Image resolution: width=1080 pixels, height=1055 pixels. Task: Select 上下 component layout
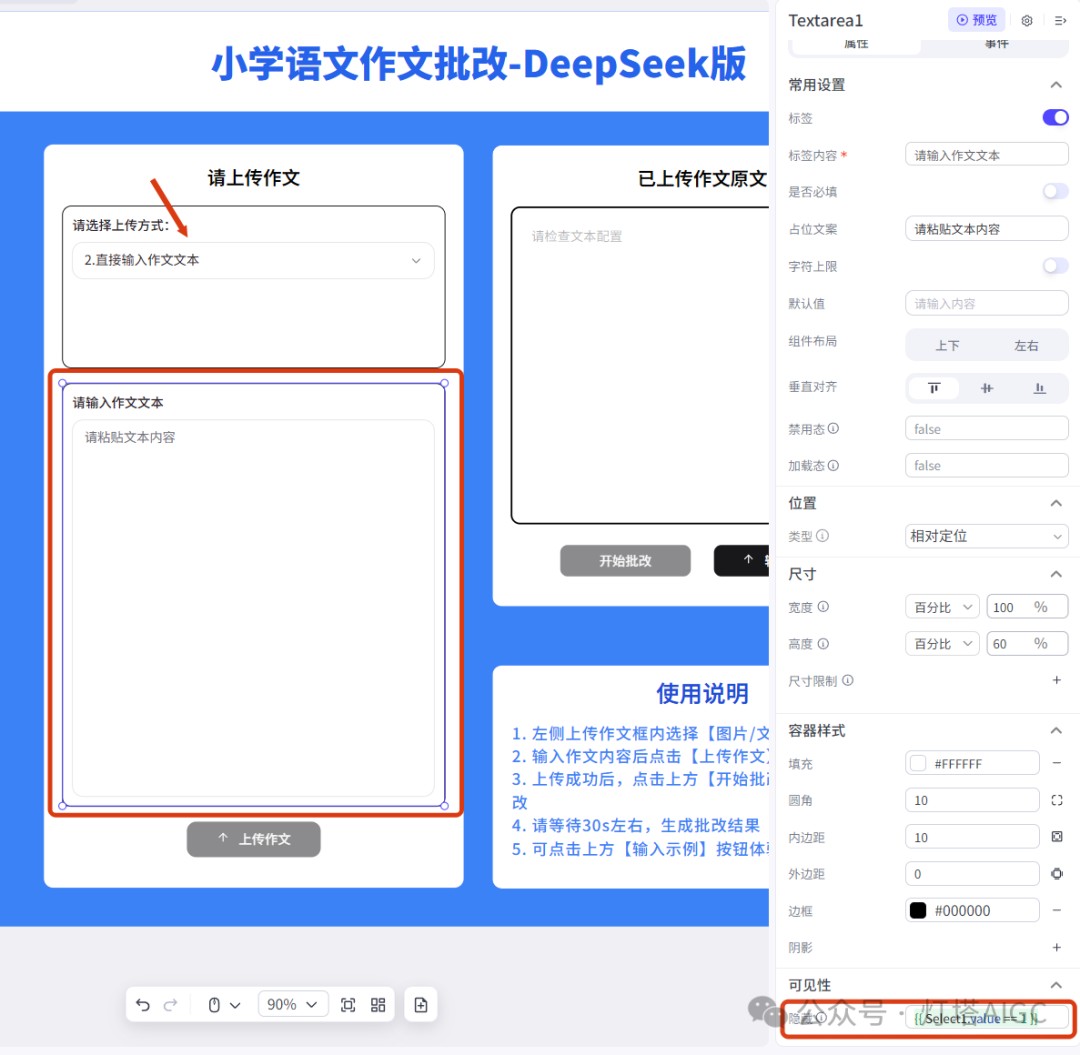click(947, 345)
